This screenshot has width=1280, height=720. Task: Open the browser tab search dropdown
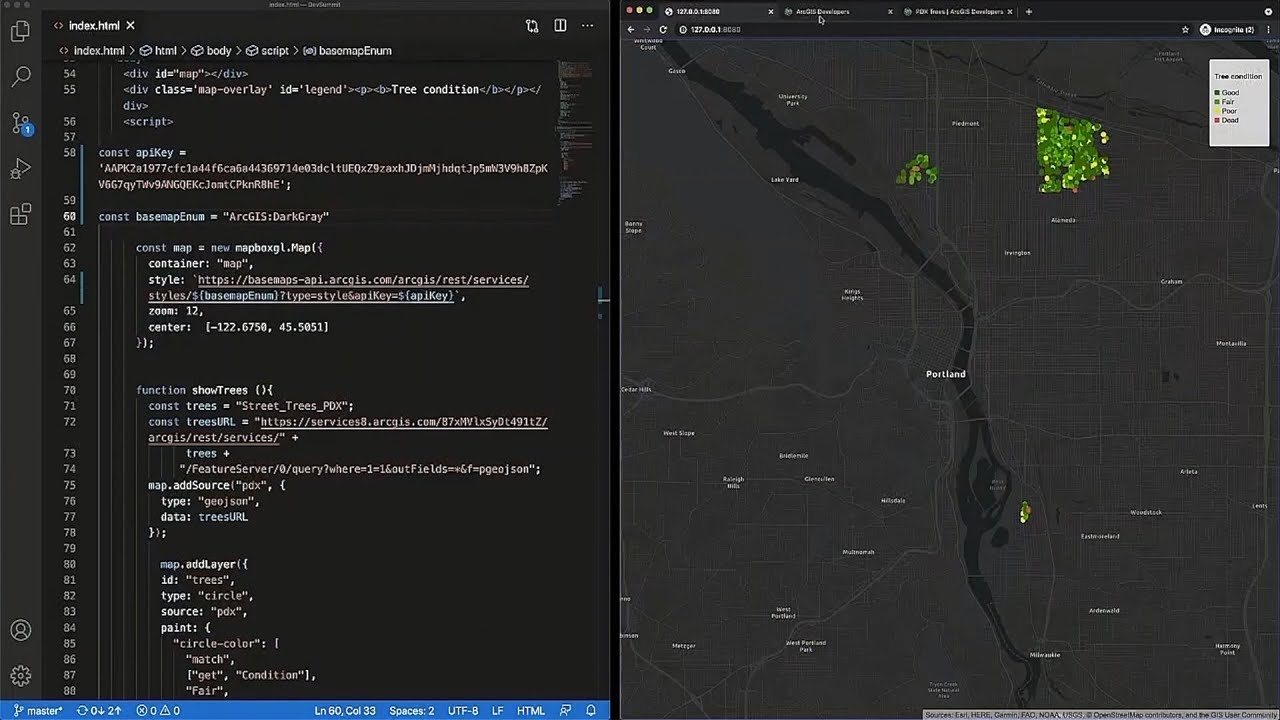click(1268, 11)
